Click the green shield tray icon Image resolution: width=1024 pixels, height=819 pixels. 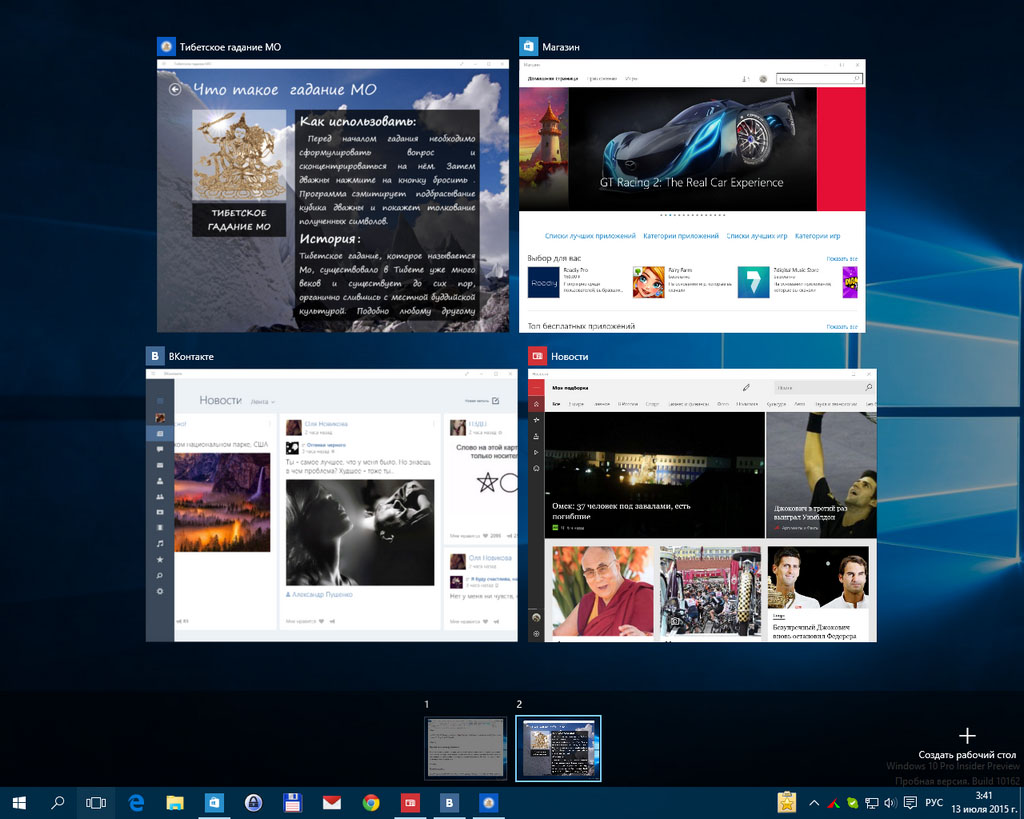point(852,803)
